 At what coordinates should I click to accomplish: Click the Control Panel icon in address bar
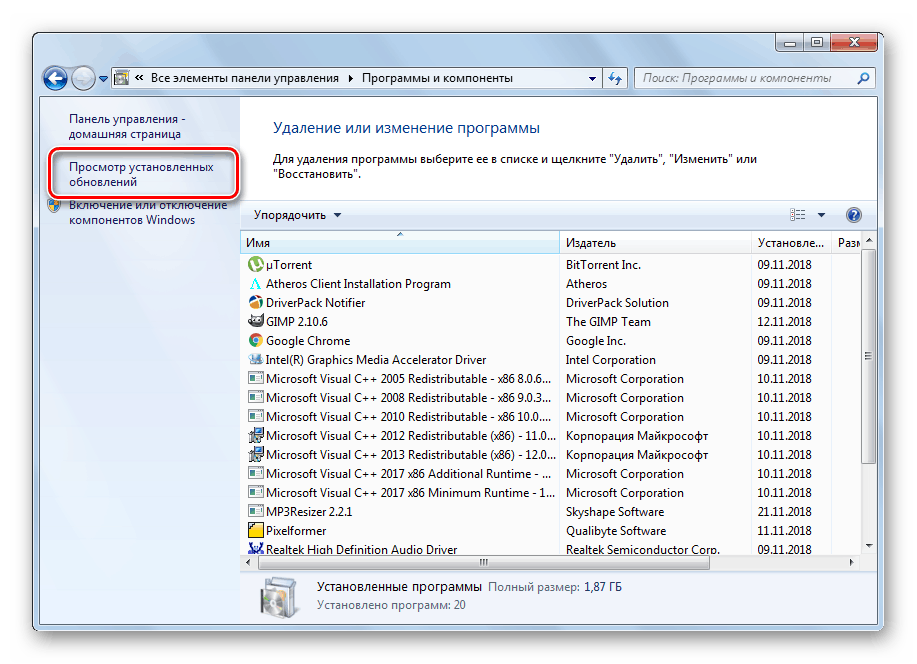[x=121, y=78]
